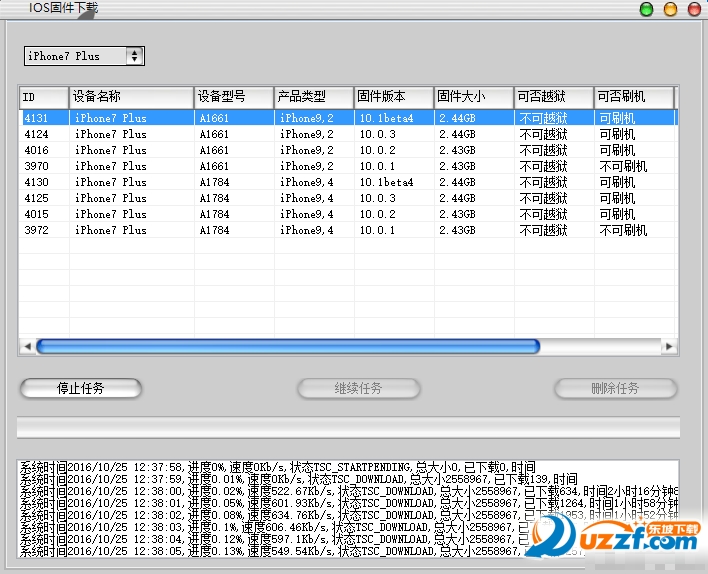Click A1661 model in row 4124
Screen dimensions: 708x574
[x=214, y=134]
